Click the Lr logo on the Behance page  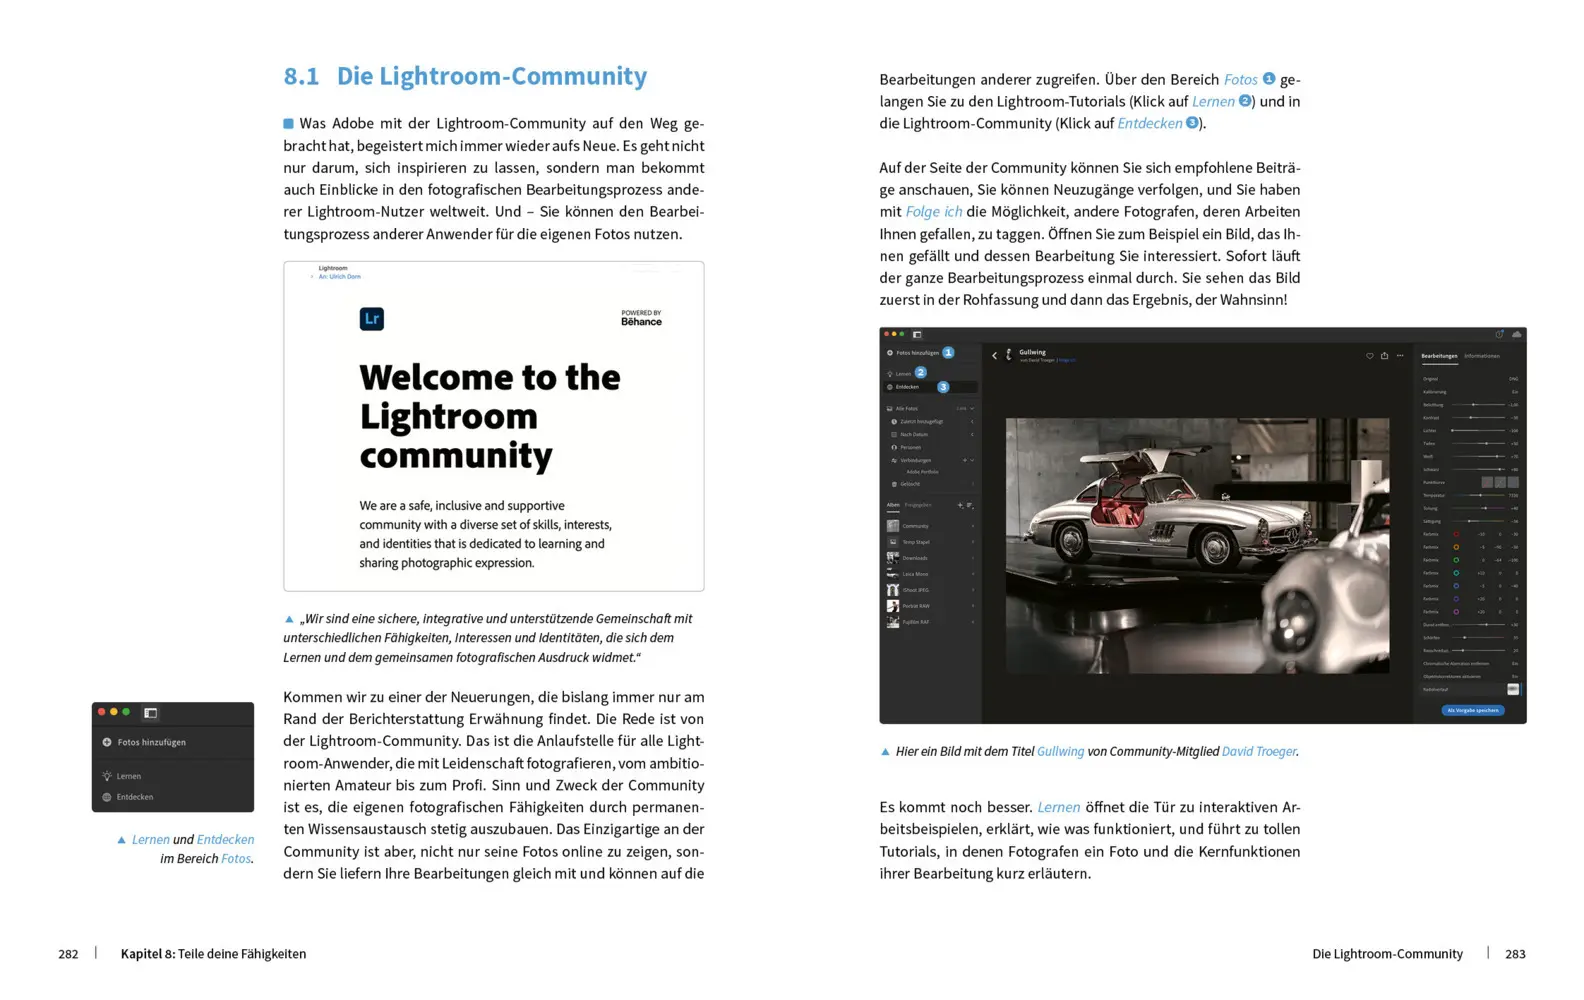(372, 319)
